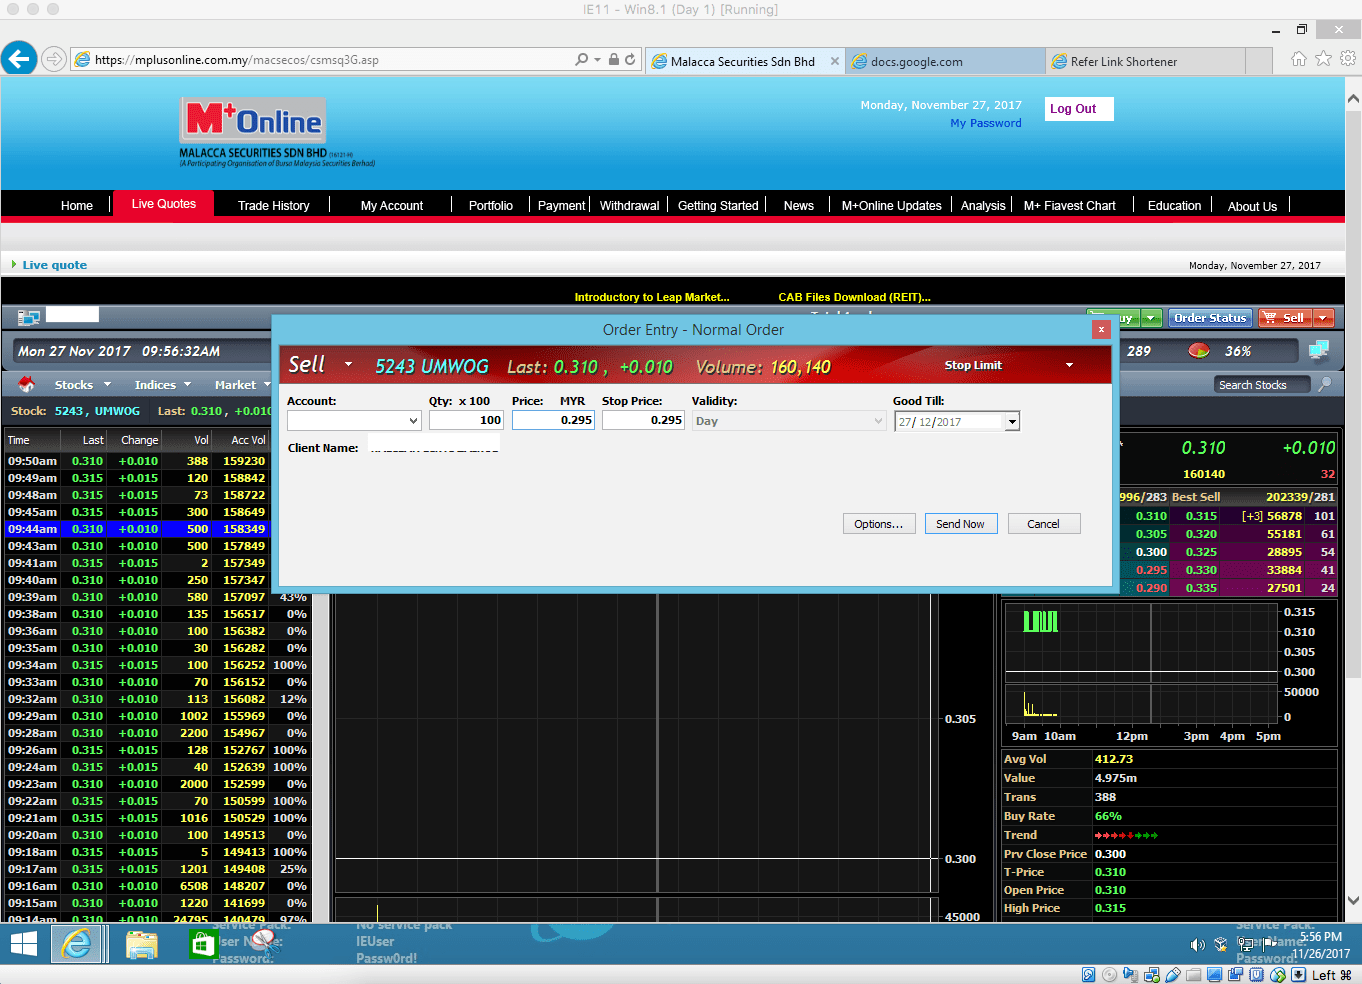The height and width of the screenshot is (984, 1362).
Task: Switch to docs.google.com browser tab
Action: [945, 61]
